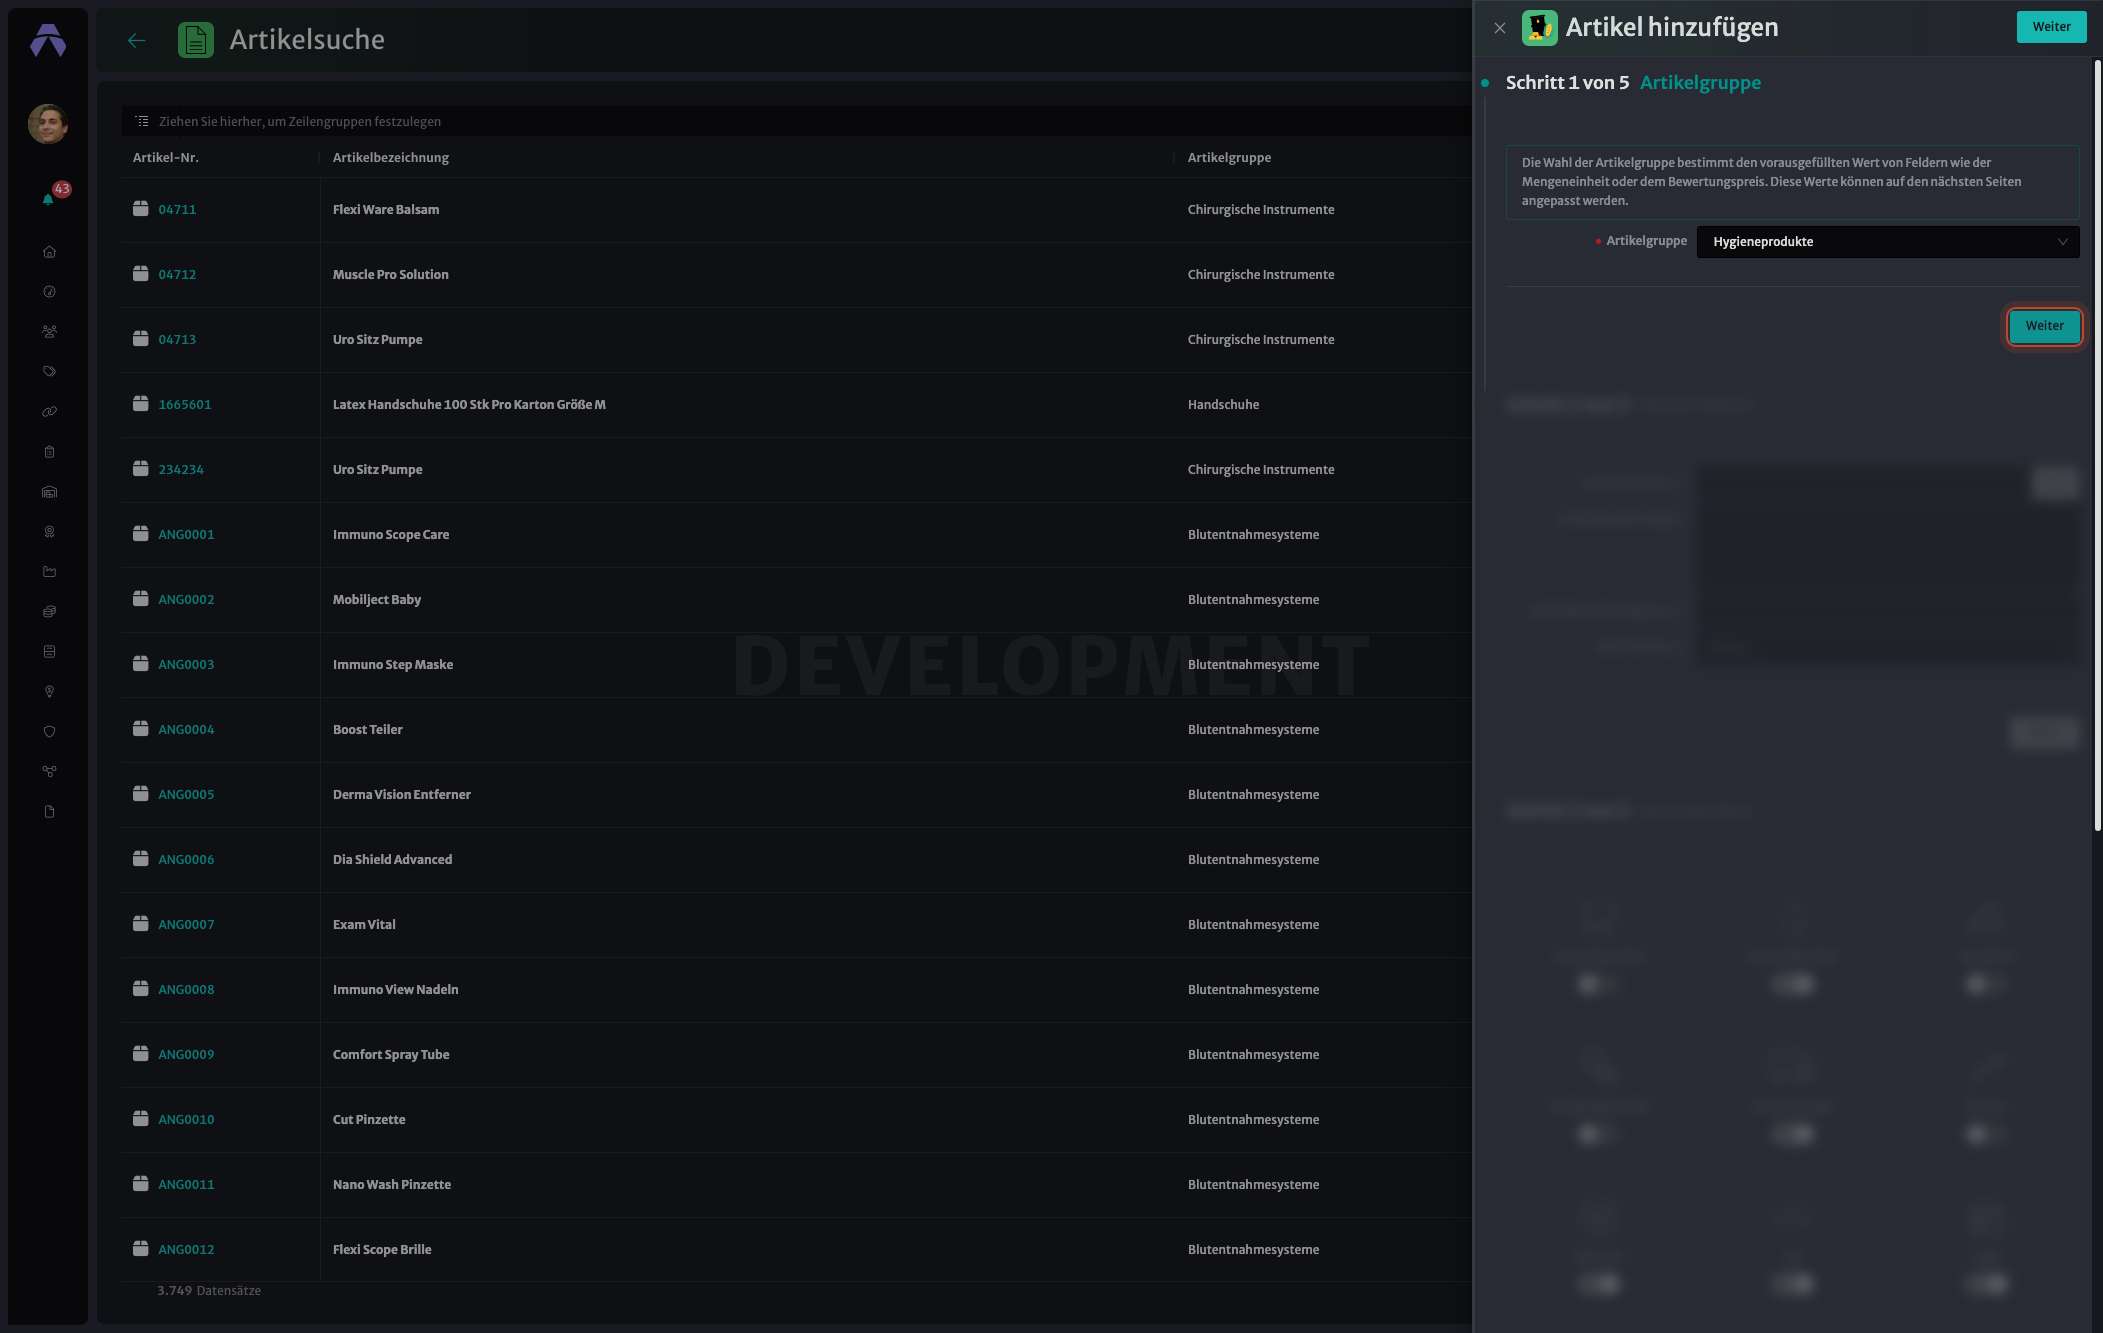The image size is (2103, 1333).
Task: Open the Artikelgruppe dropdown showing Hygieneprodukte
Action: click(1888, 242)
